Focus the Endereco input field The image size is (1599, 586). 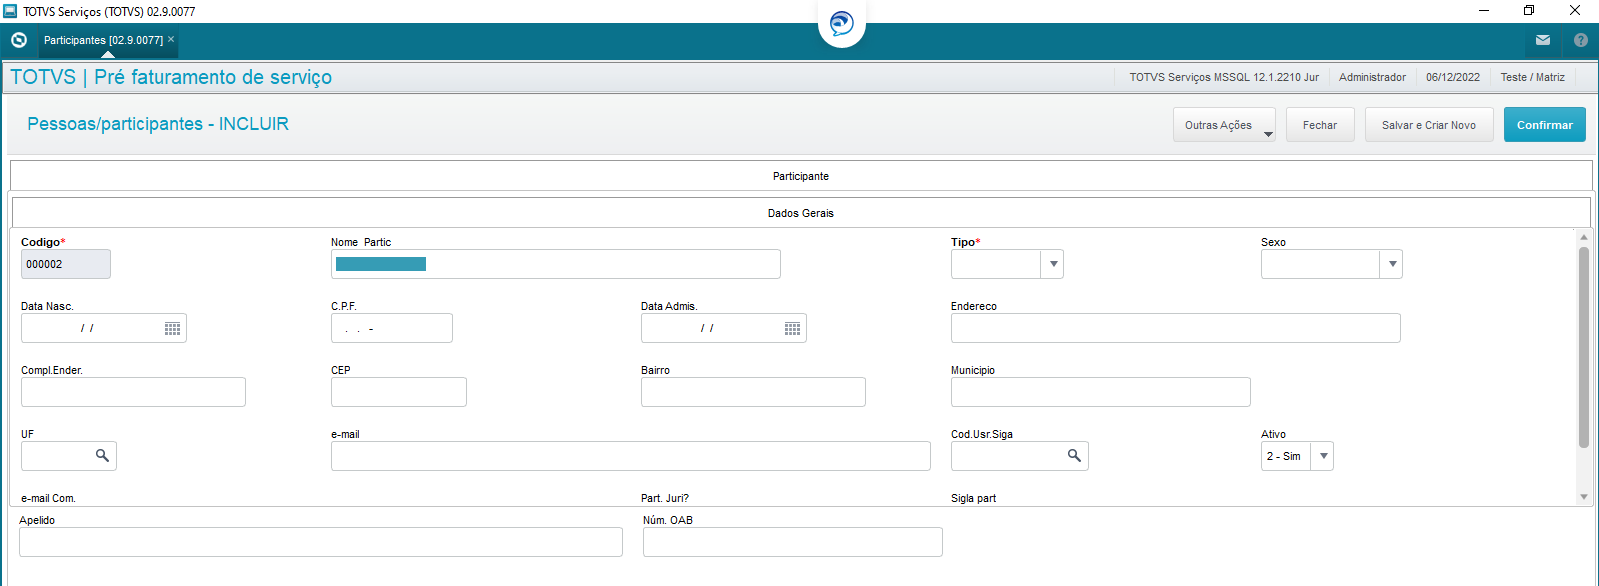[1176, 328]
